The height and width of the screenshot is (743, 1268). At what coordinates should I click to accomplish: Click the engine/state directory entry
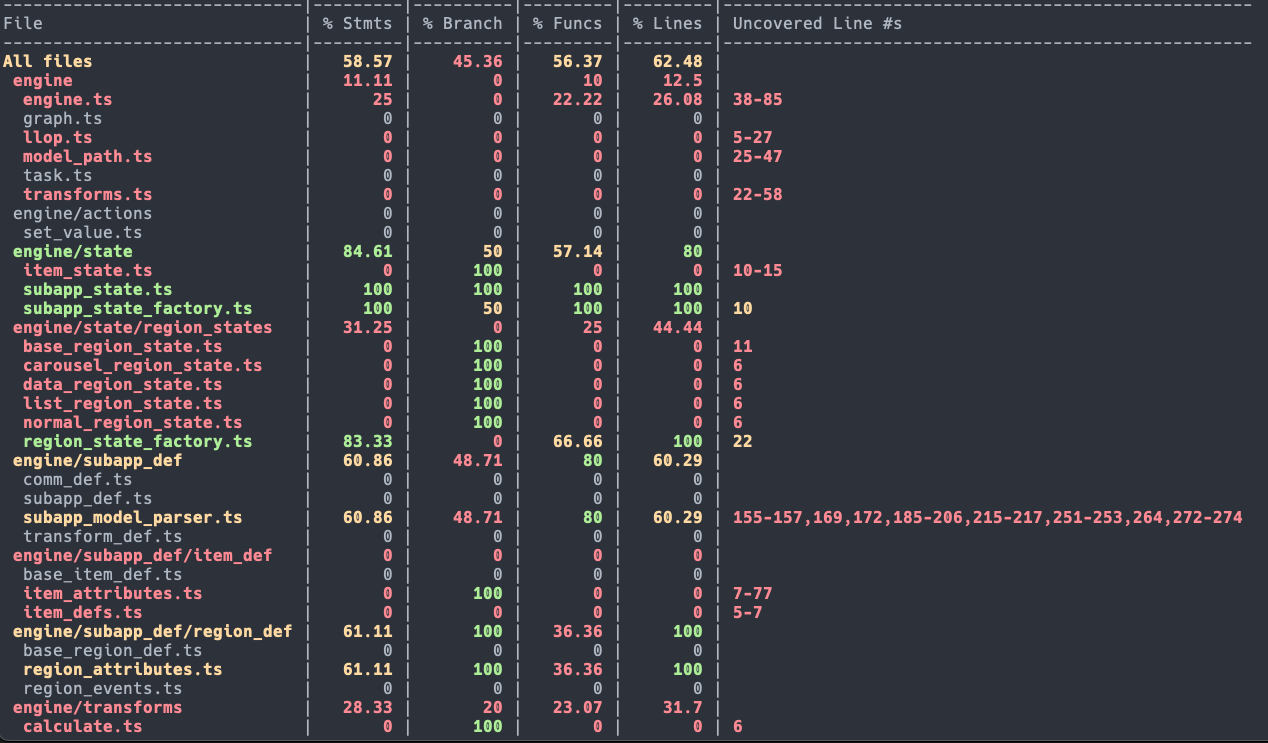coord(72,252)
